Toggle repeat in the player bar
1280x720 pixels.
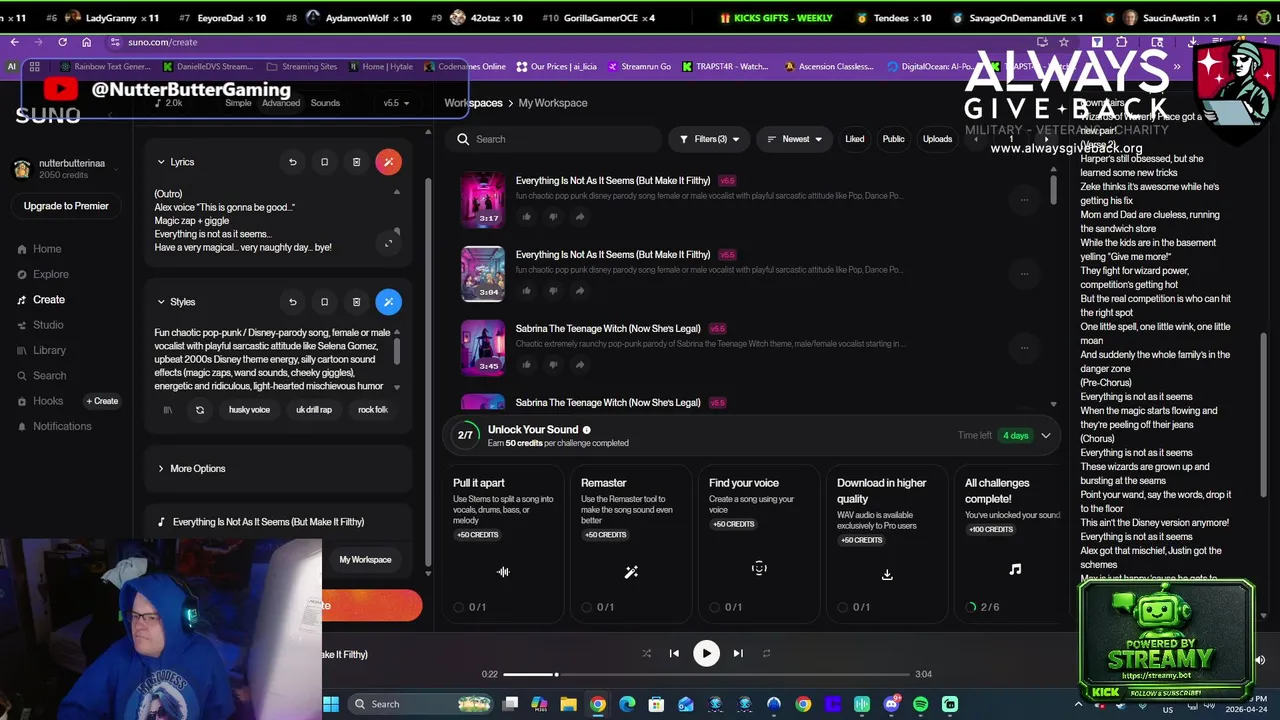click(x=767, y=654)
